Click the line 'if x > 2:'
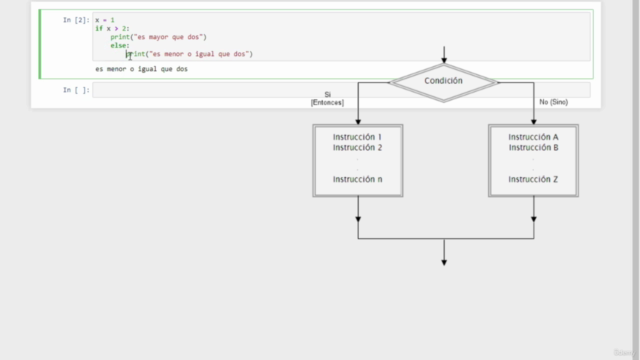 (x=112, y=29)
